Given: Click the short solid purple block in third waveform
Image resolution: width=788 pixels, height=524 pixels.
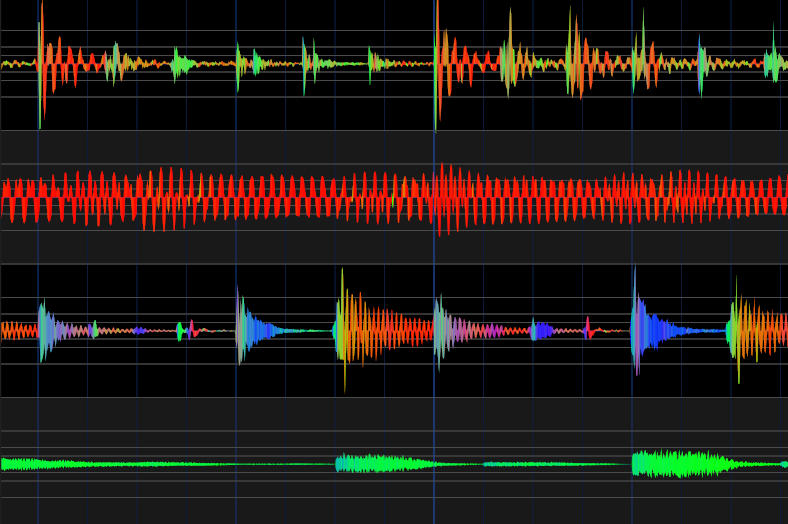Looking at the screenshot, I should point(543,330).
